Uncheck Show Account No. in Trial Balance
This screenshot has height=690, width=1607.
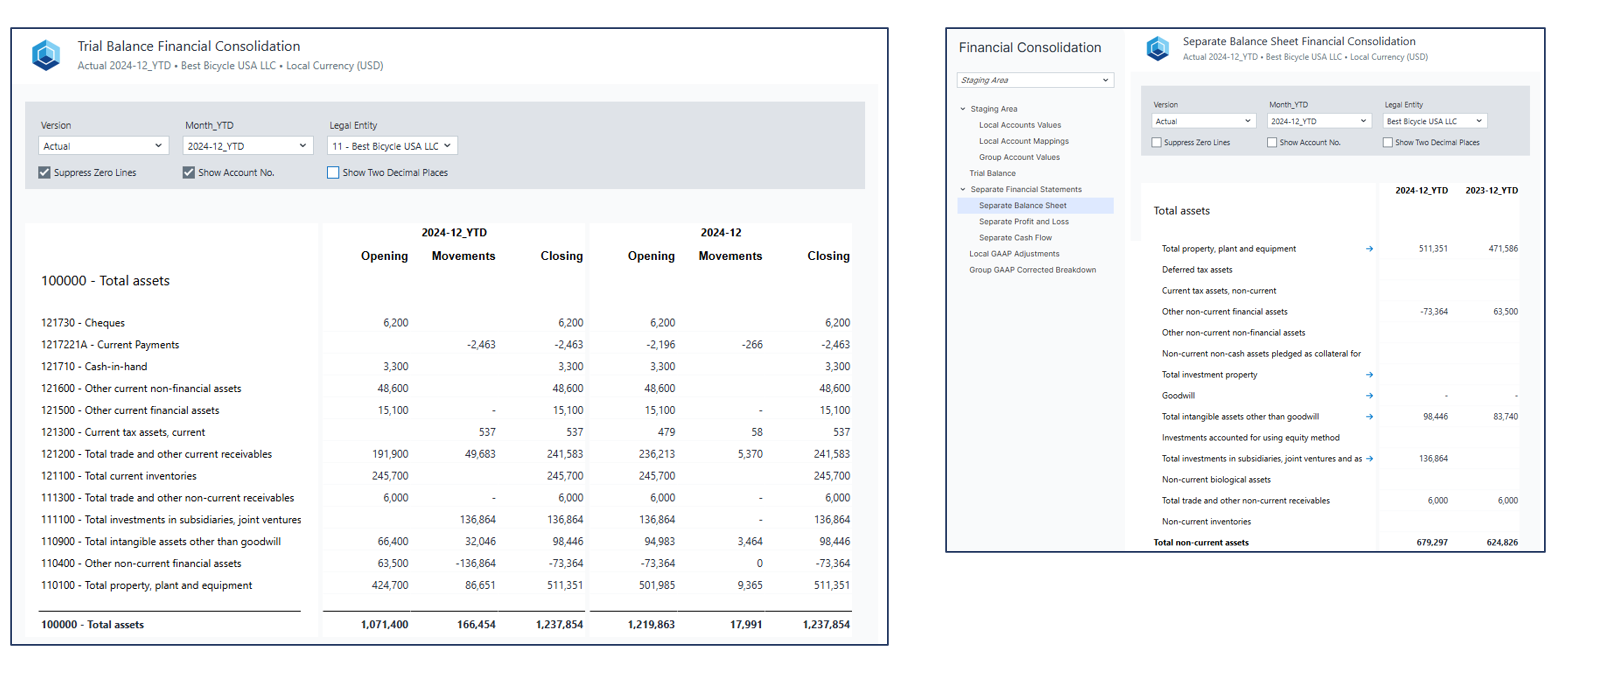(x=188, y=173)
